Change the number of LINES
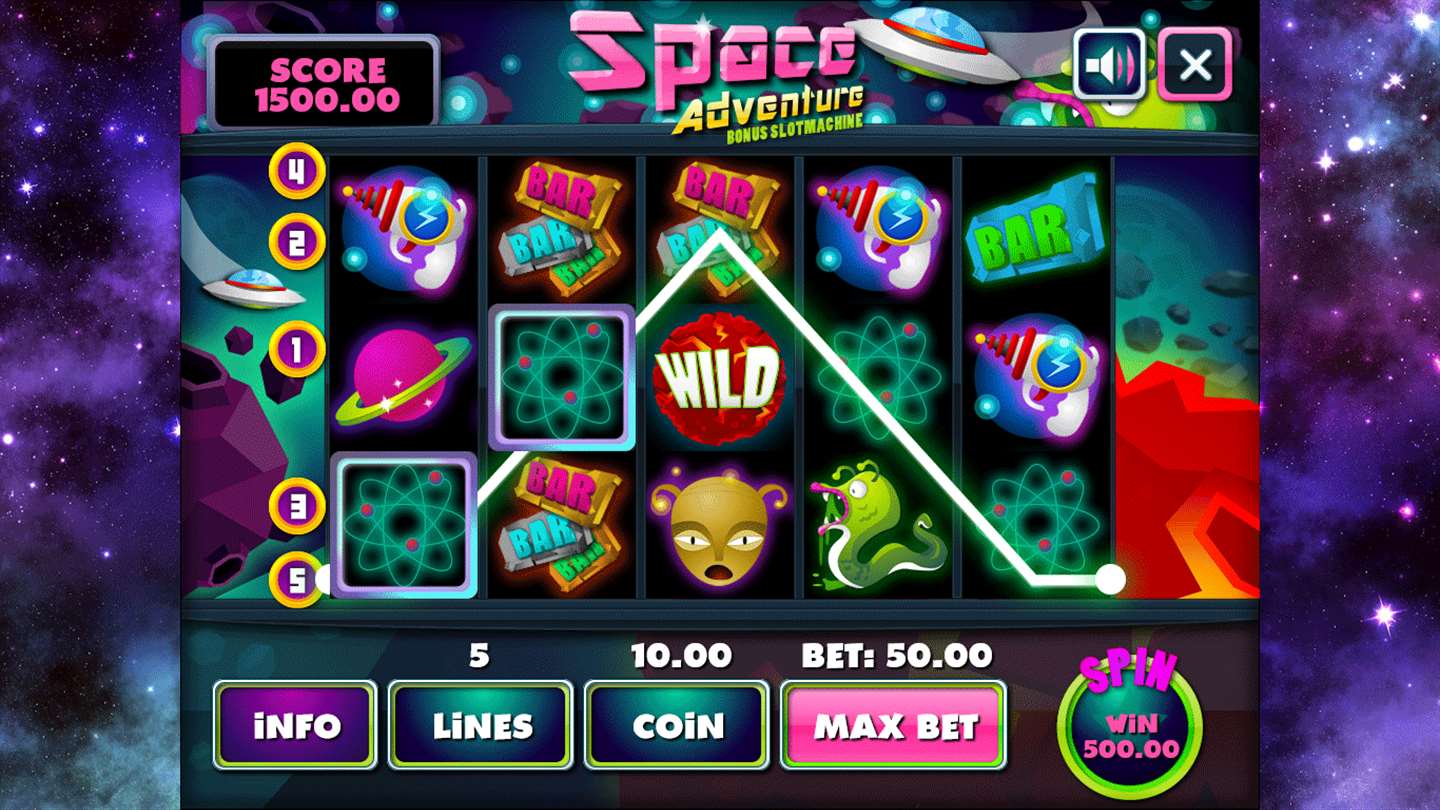The width and height of the screenshot is (1440, 810). coord(481,725)
